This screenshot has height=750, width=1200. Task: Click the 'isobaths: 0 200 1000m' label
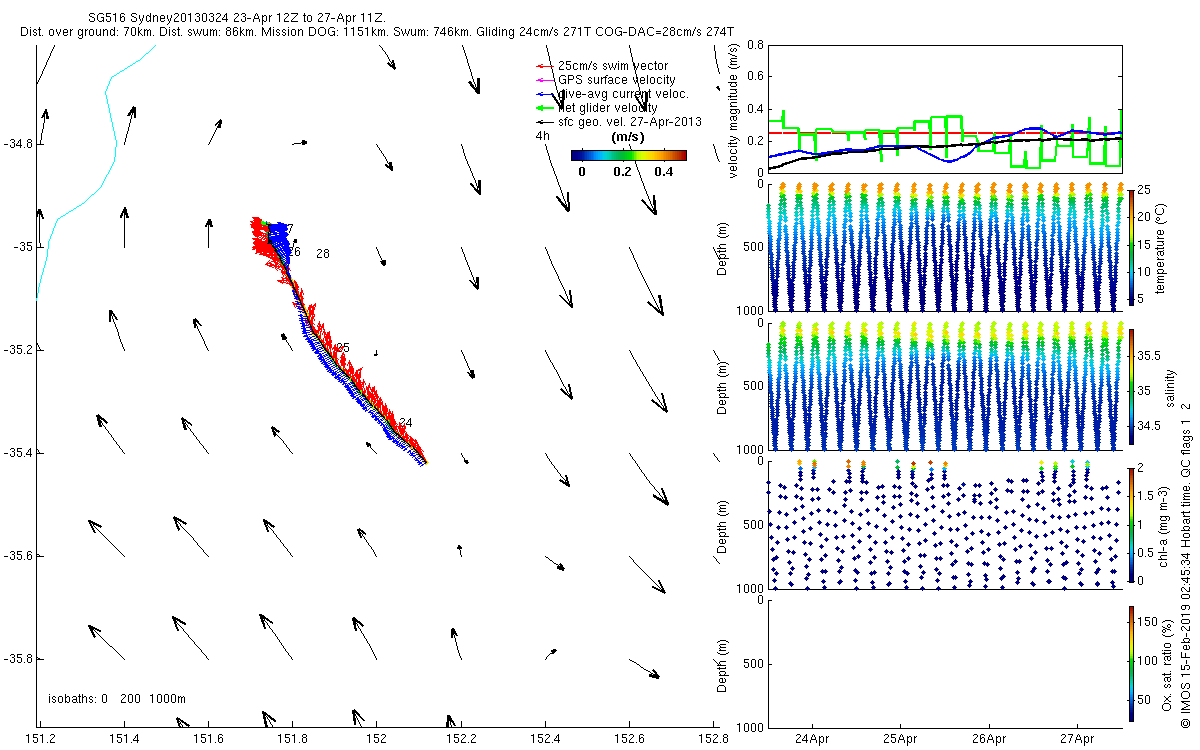pos(117,699)
